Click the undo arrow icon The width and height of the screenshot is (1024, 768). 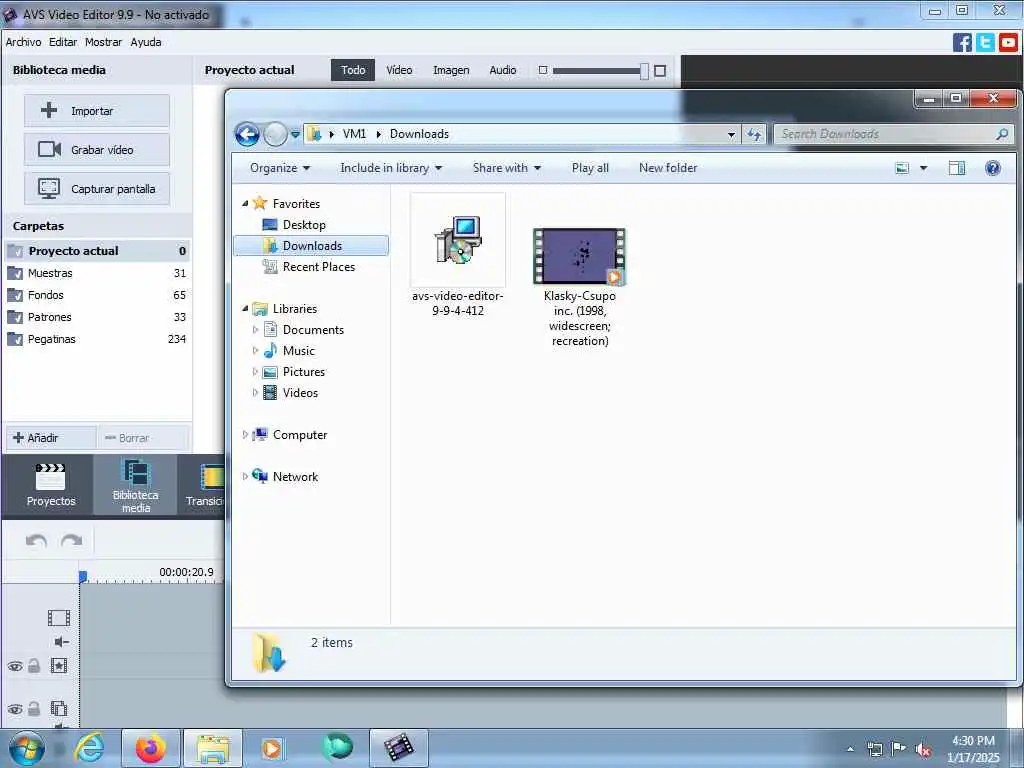point(36,541)
